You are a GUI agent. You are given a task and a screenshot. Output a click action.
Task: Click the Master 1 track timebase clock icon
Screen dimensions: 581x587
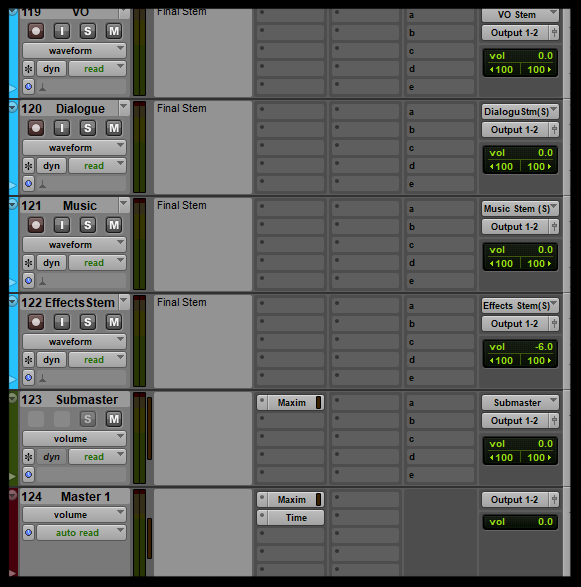(28, 533)
